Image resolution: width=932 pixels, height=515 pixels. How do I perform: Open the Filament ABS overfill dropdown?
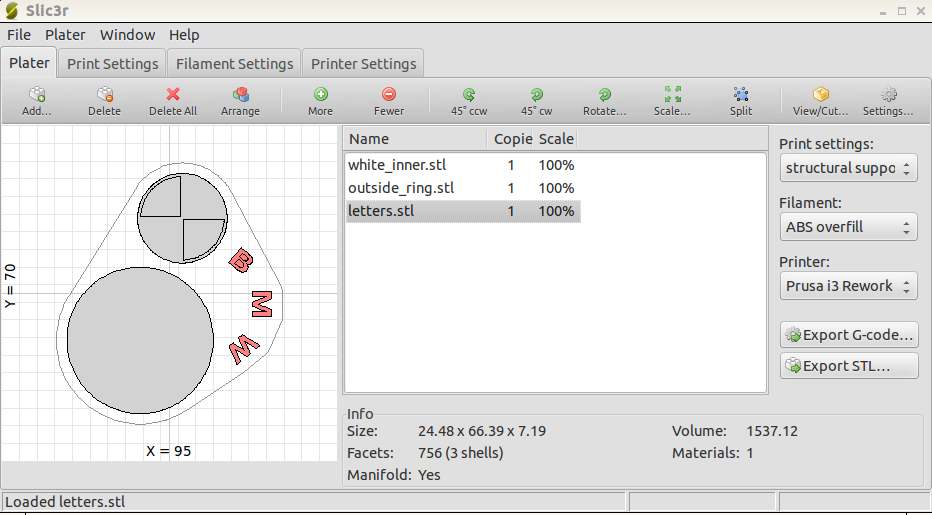(848, 227)
